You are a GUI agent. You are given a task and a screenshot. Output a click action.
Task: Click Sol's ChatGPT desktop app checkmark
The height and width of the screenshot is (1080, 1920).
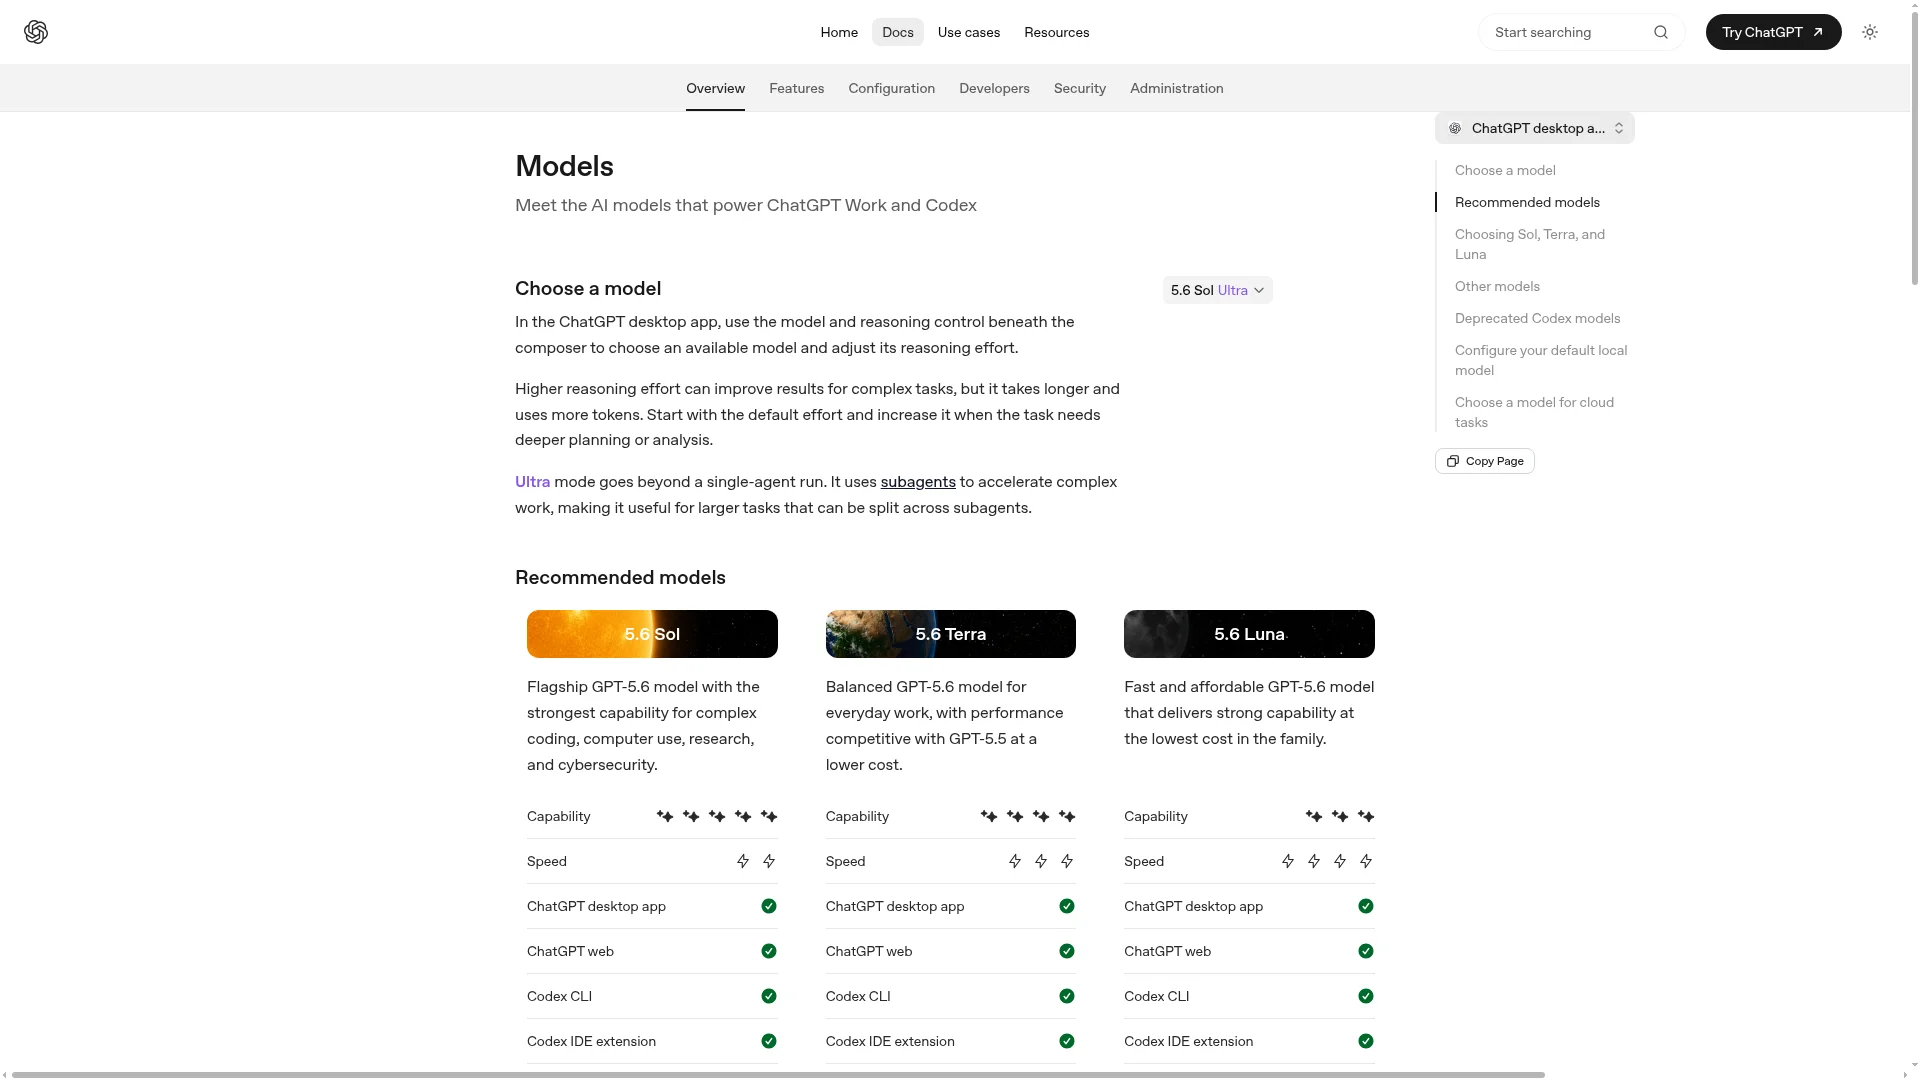pyautogui.click(x=769, y=906)
